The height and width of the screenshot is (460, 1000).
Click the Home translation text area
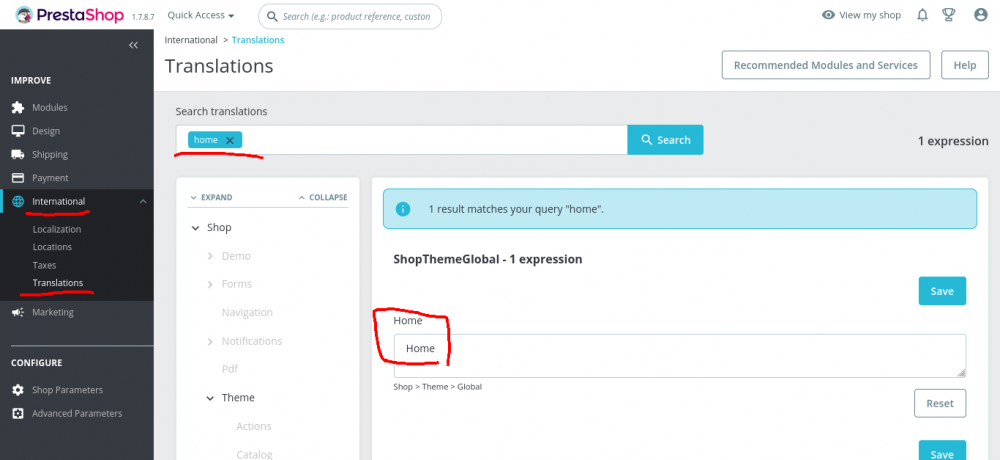tap(680, 355)
